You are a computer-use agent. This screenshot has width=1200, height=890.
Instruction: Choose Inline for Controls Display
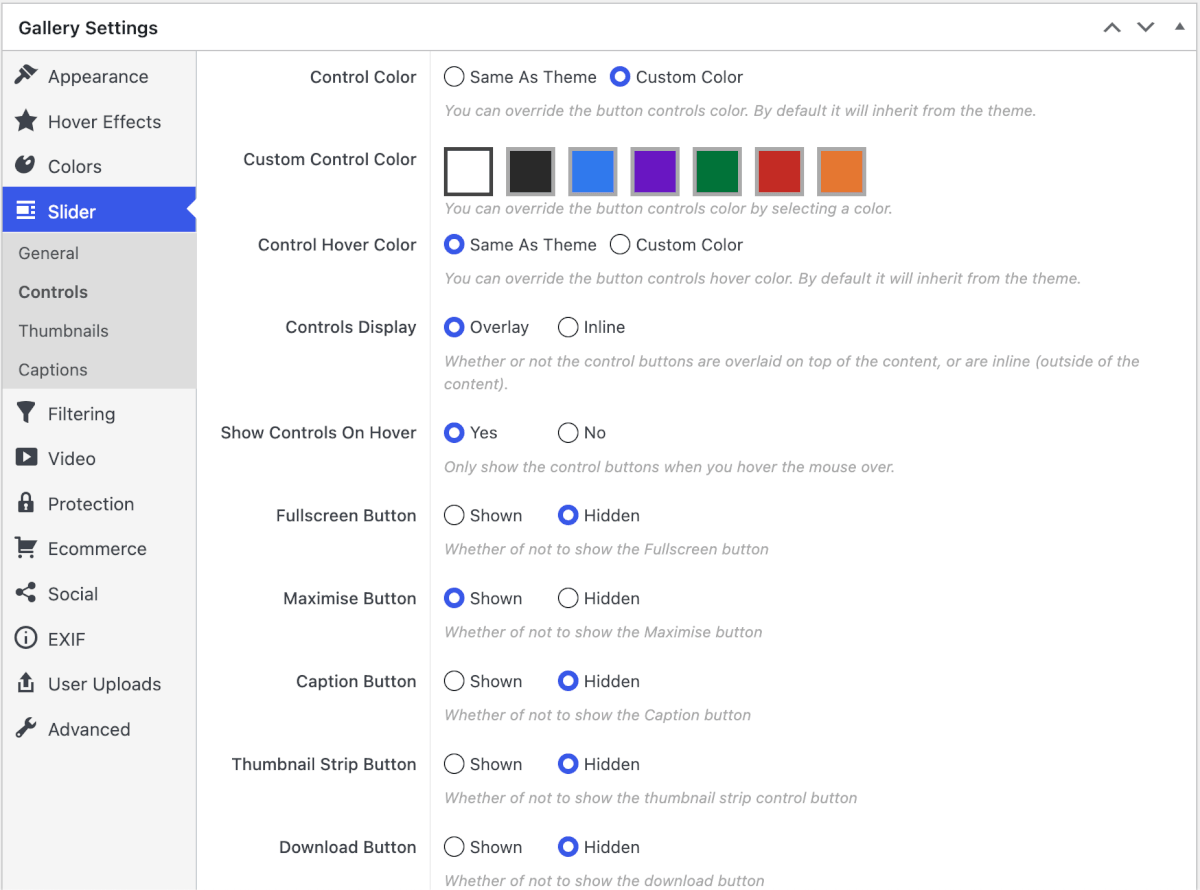click(x=568, y=326)
